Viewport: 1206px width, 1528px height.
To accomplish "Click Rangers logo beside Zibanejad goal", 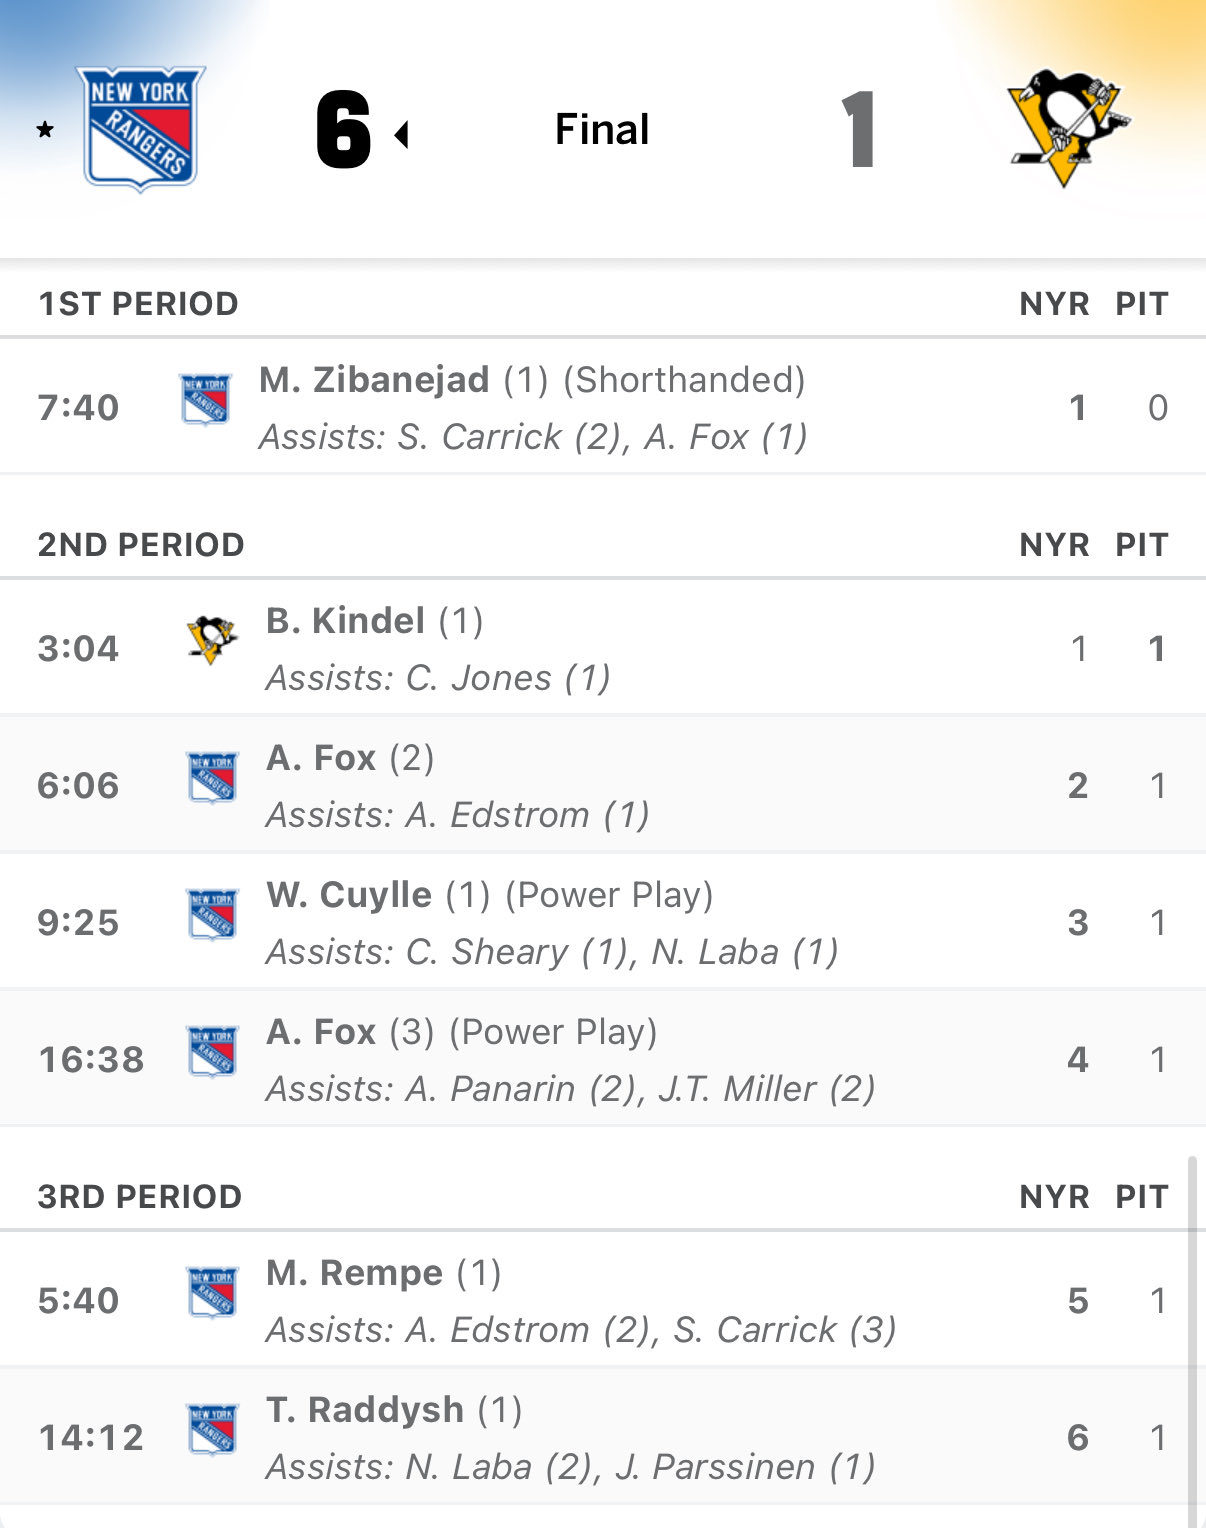I will point(205,399).
